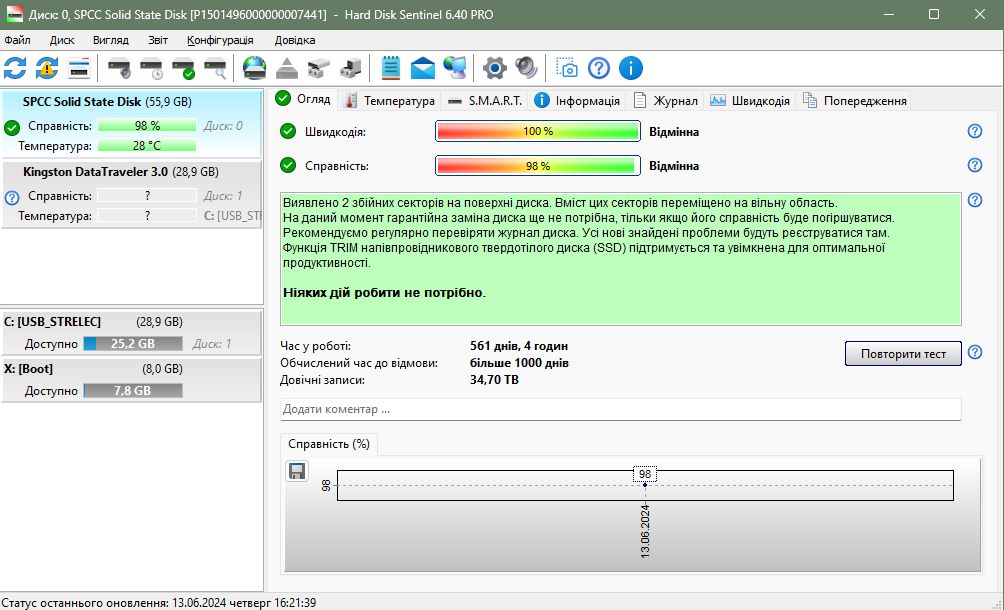Open the Вигляд menu
1004x610 pixels.
tap(111, 40)
